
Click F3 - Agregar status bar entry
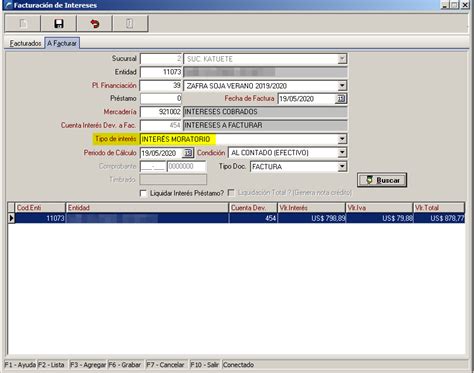tap(88, 365)
